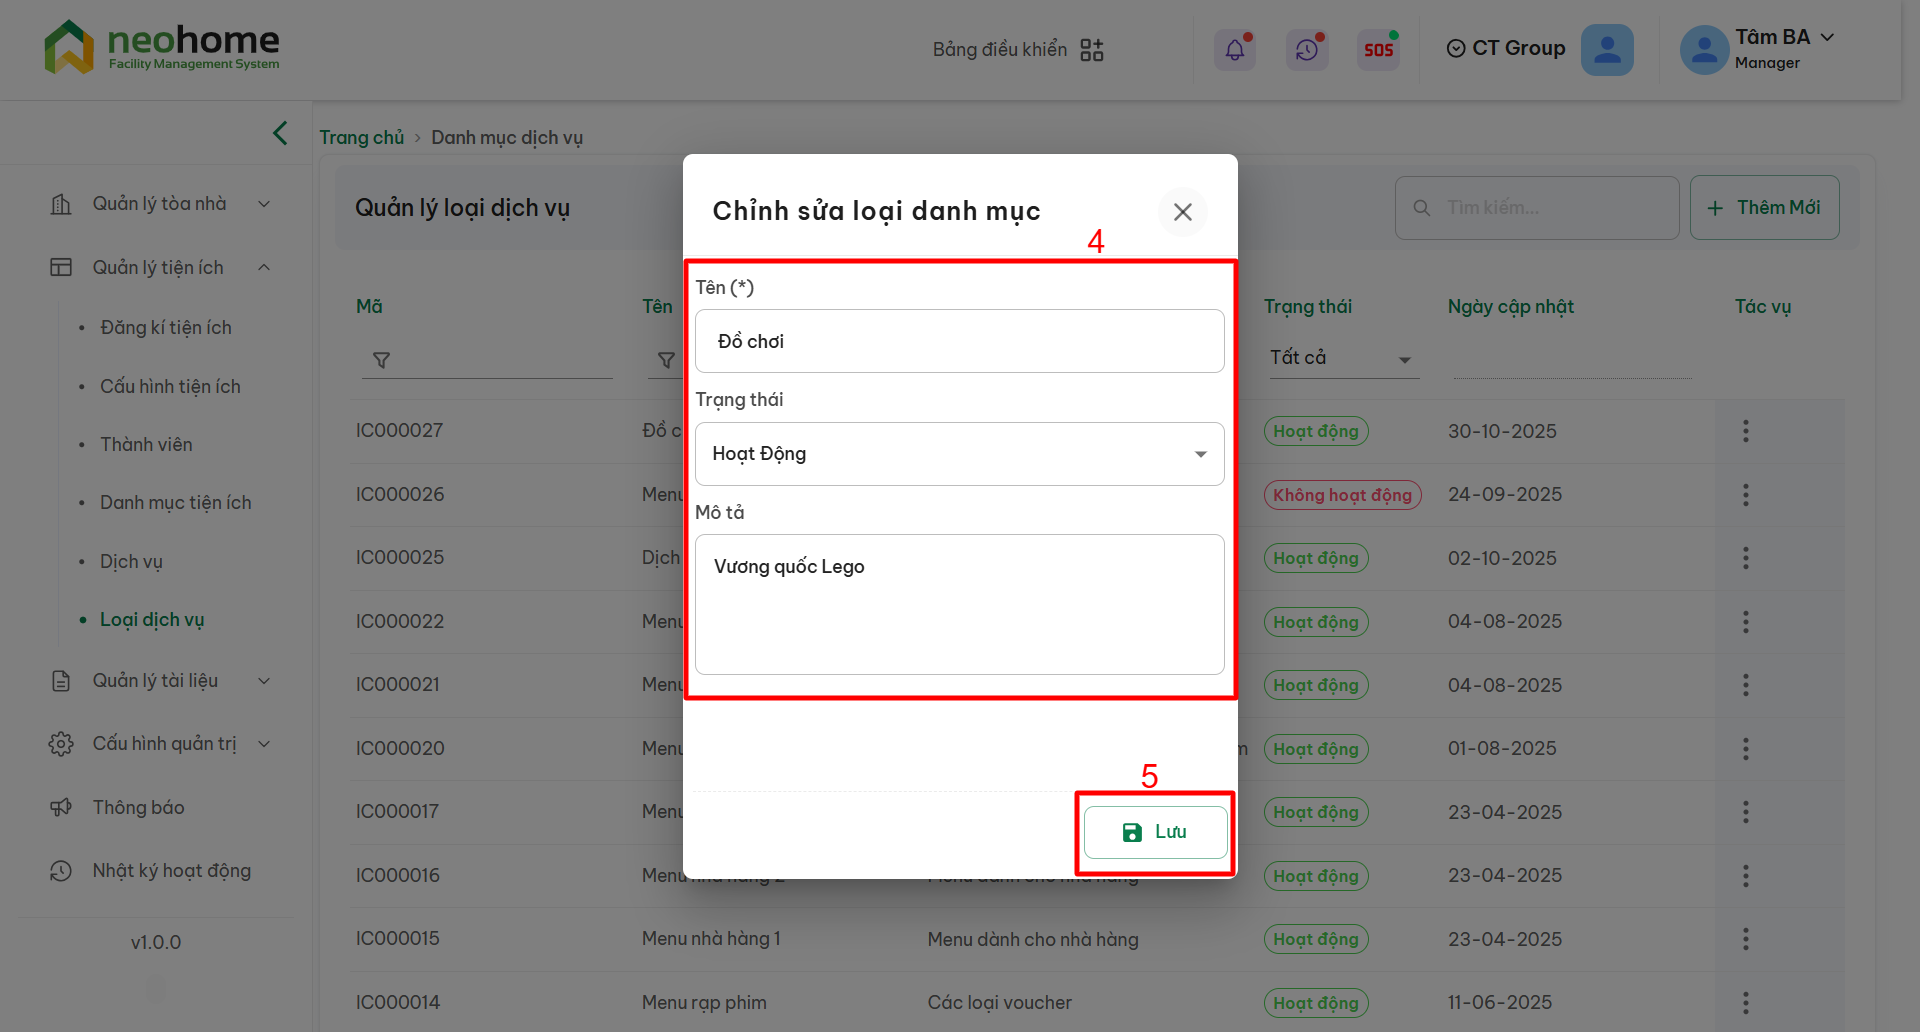
Task: Go to Danh mục tiện ích menu item
Action: coord(175,503)
